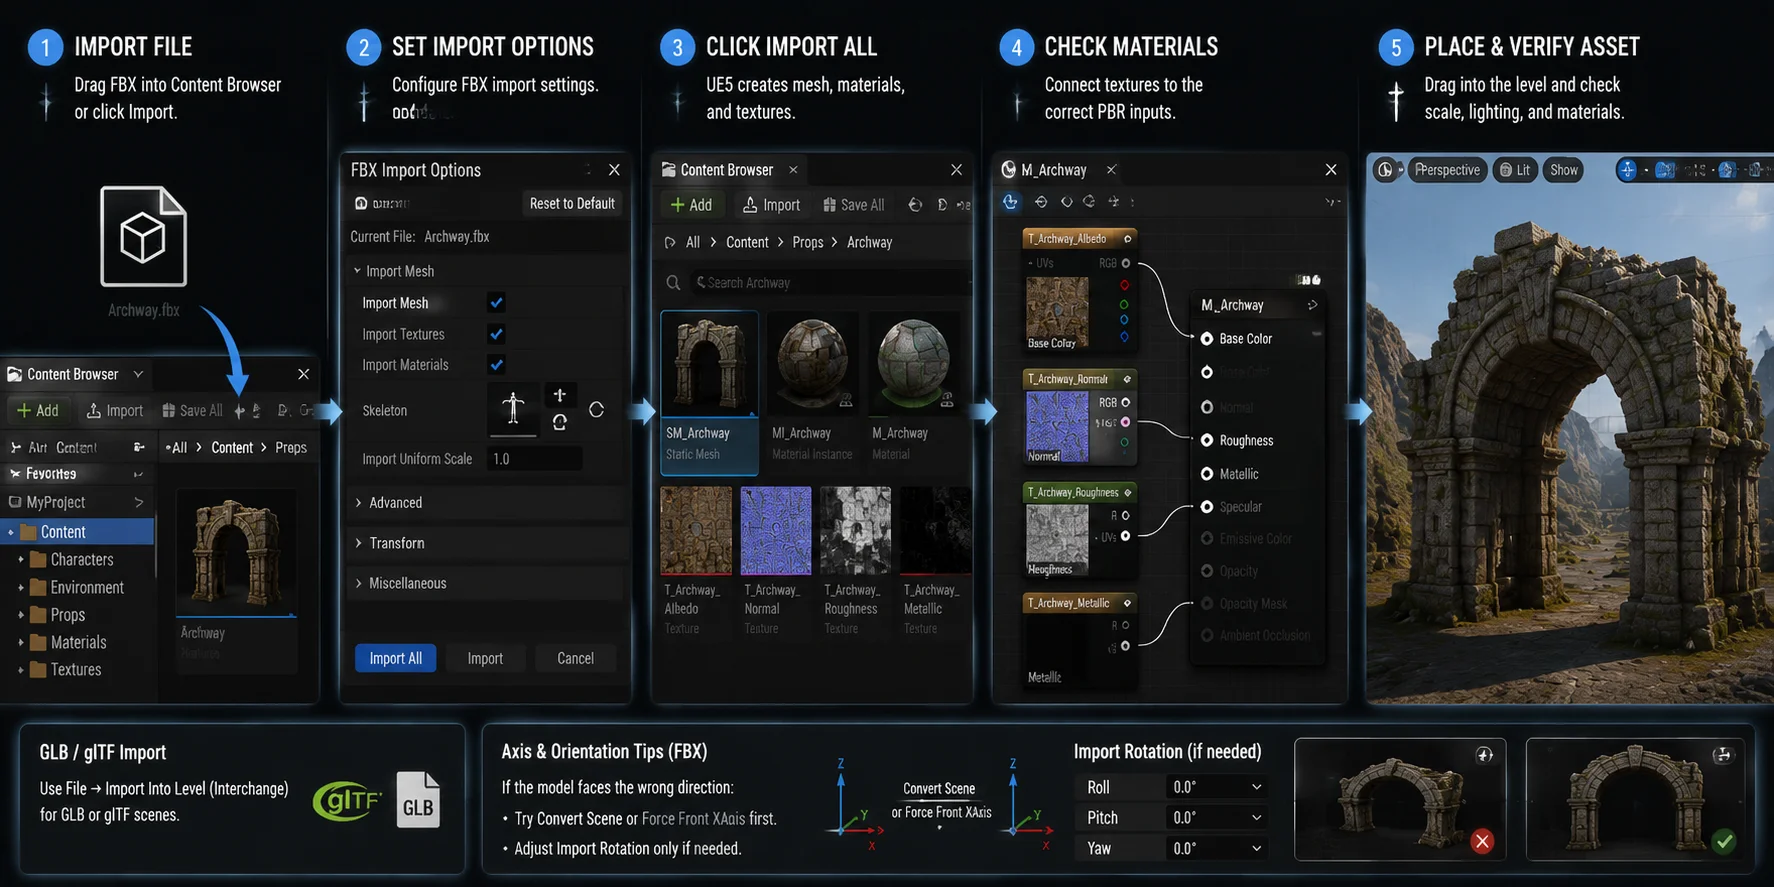Toggle the Import Textures checkbox

point(496,333)
